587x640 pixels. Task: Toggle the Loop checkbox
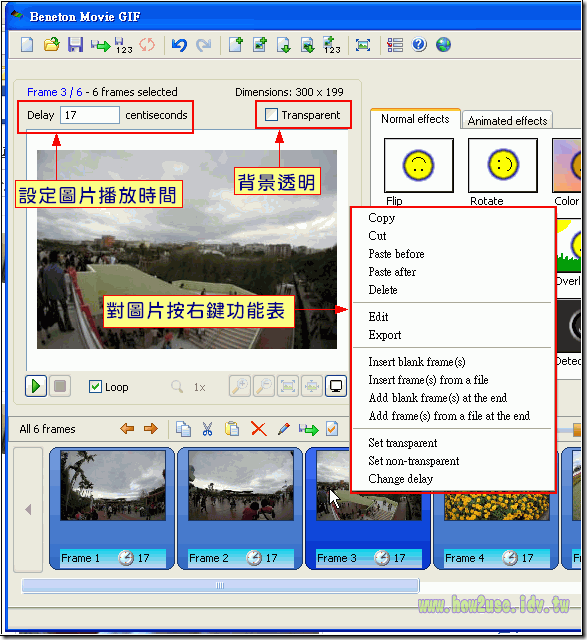pyautogui.click(x=95, y=387)
